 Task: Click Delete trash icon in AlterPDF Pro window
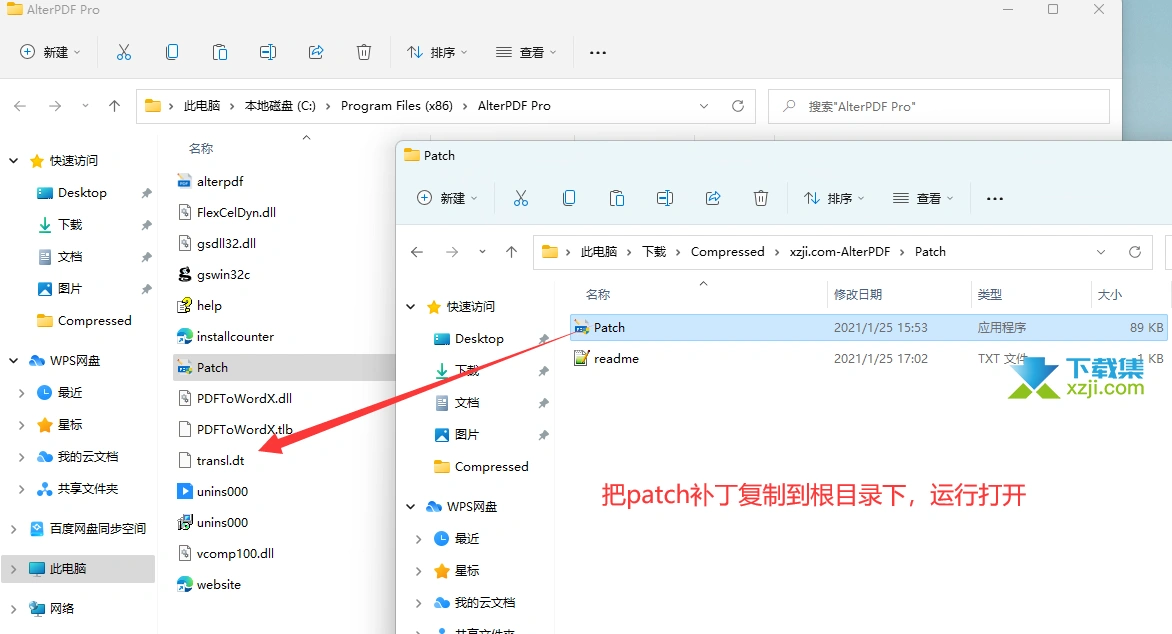click(x=364, y=52)
